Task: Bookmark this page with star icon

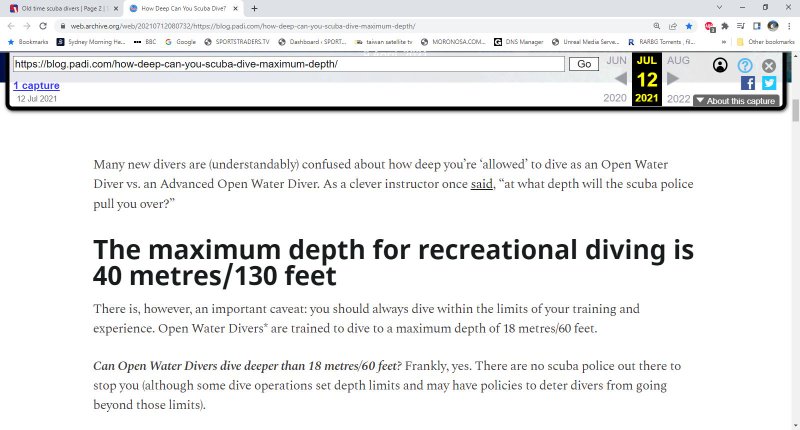Action: tap(689, 25)
